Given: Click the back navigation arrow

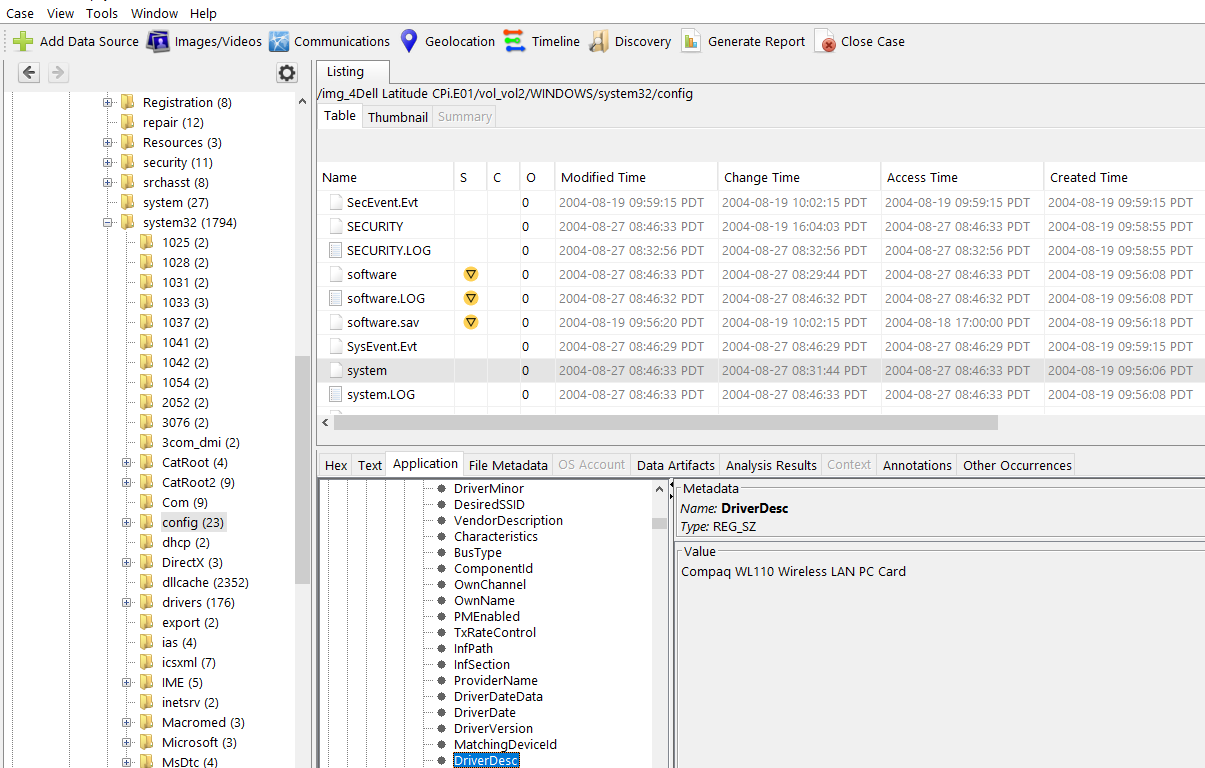Looking at the screenshot, I should (x=29, y=72).
